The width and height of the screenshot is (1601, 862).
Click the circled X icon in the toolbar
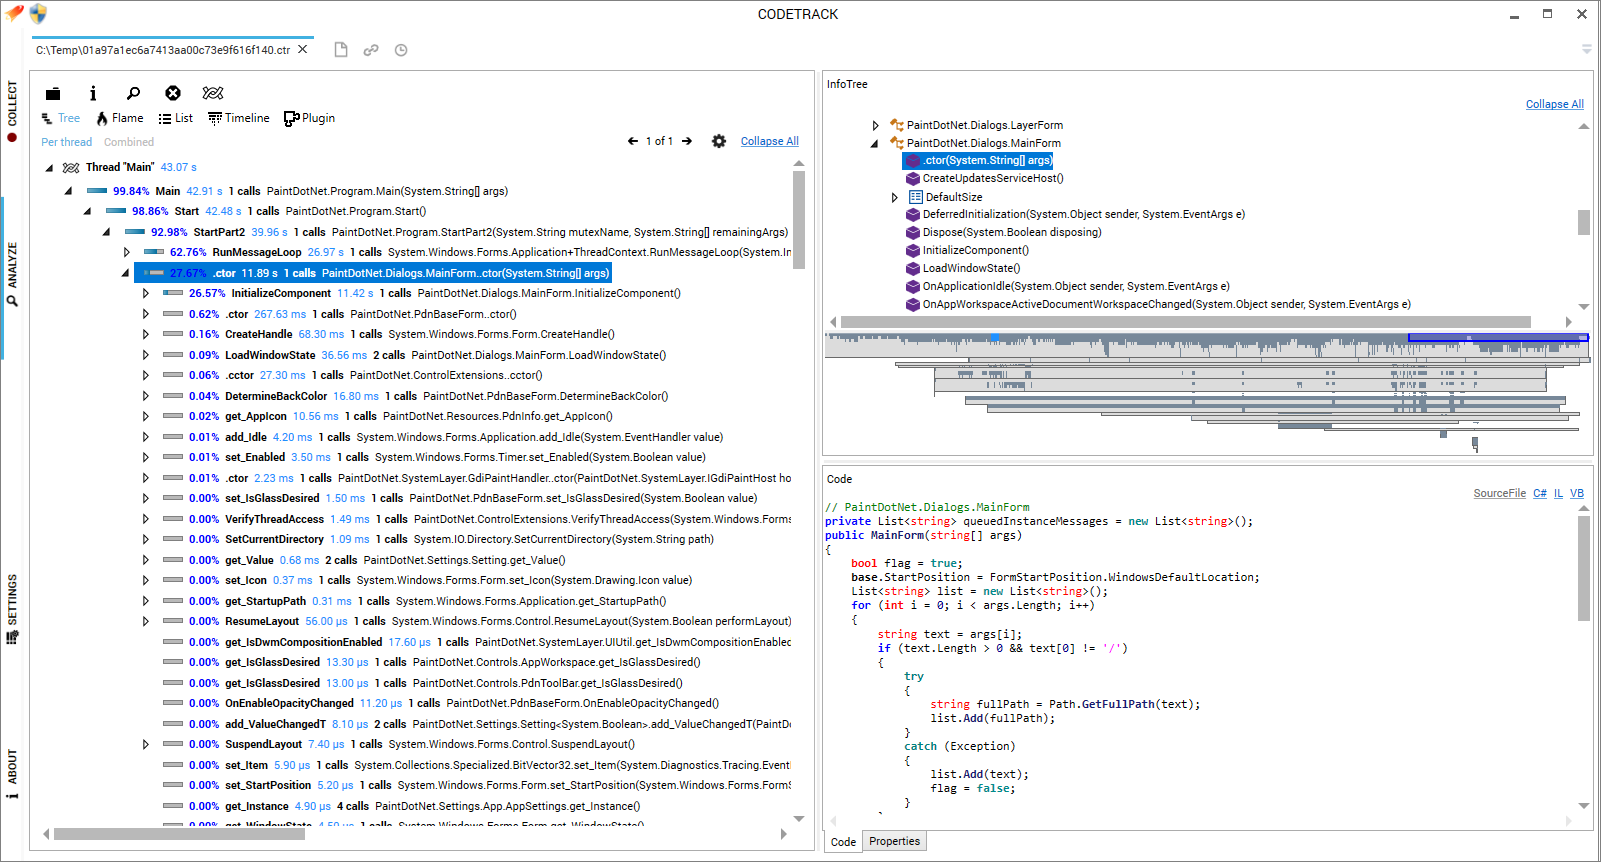pos(173,93)
